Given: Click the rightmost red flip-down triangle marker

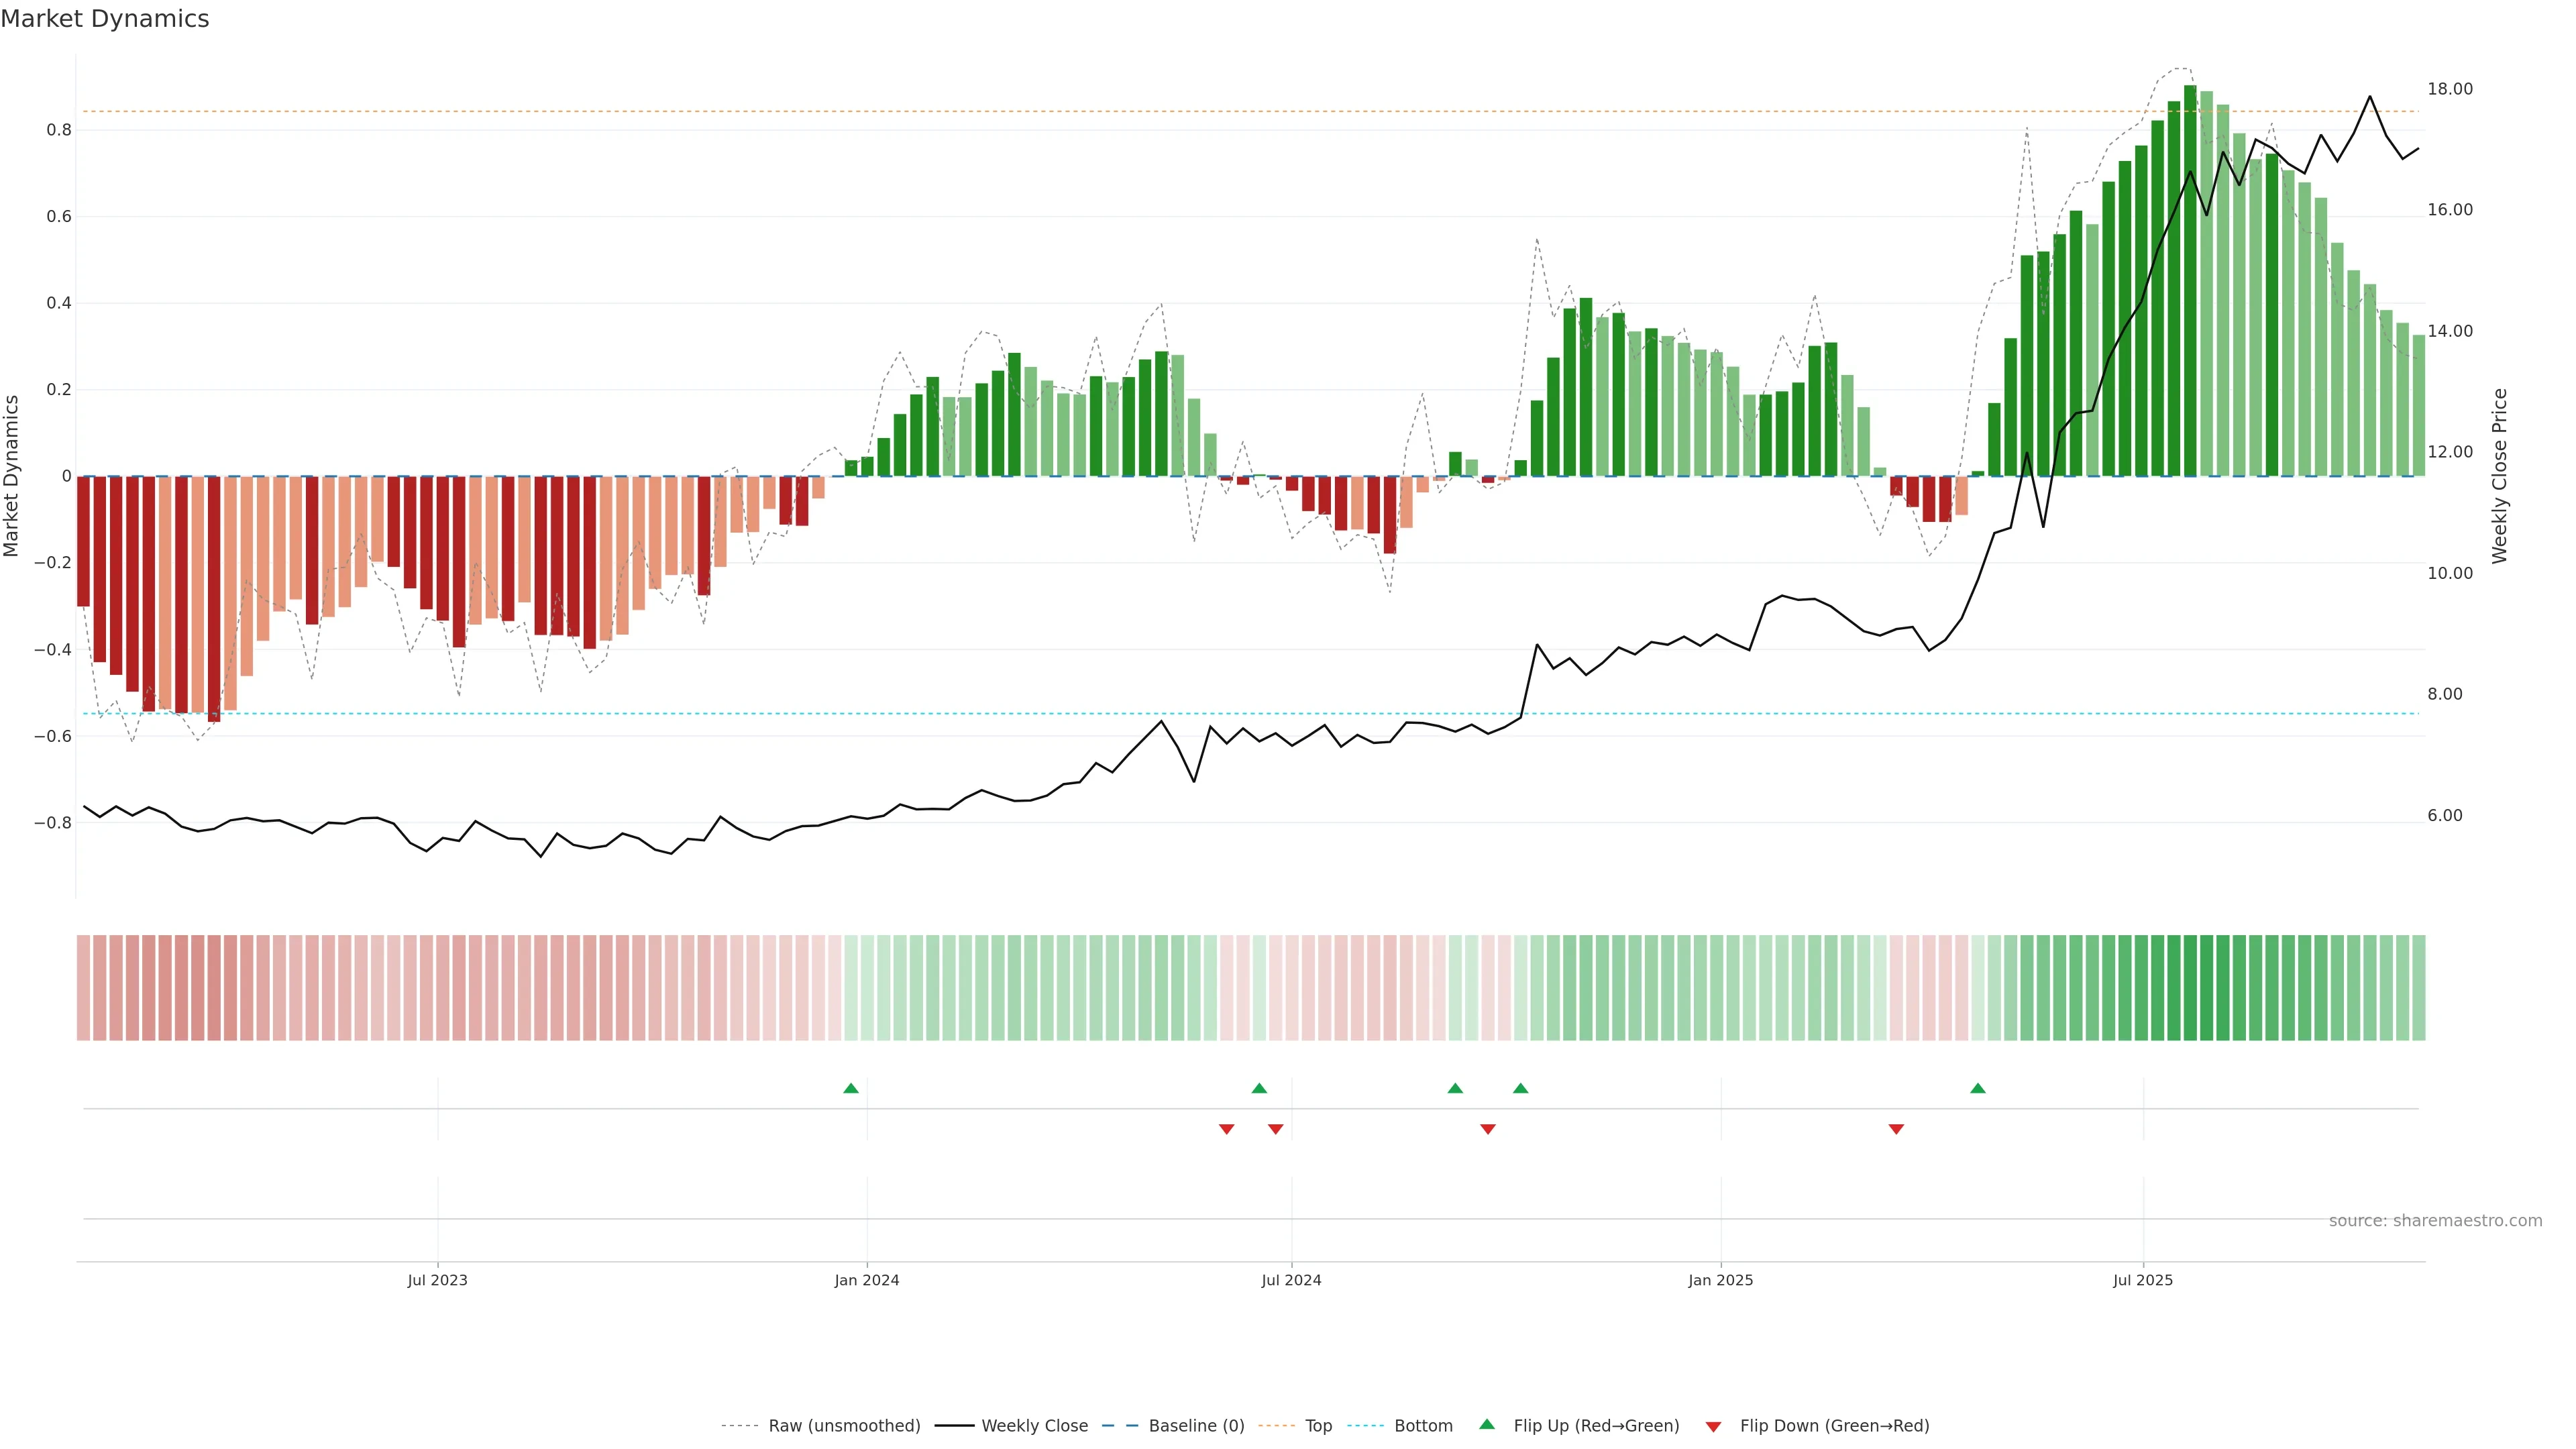Looking at the screenshot, I should 1895,1129.
